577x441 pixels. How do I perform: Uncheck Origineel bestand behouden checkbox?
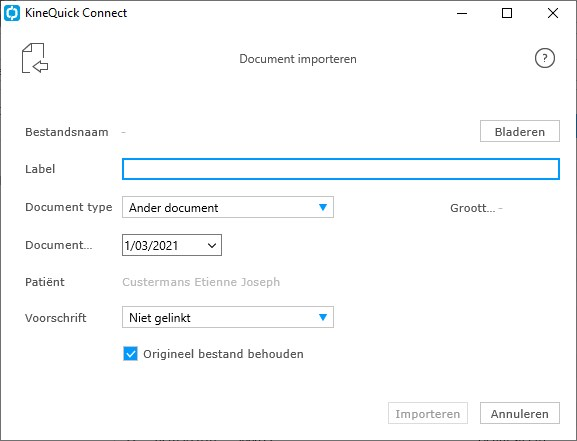(130, 354)
